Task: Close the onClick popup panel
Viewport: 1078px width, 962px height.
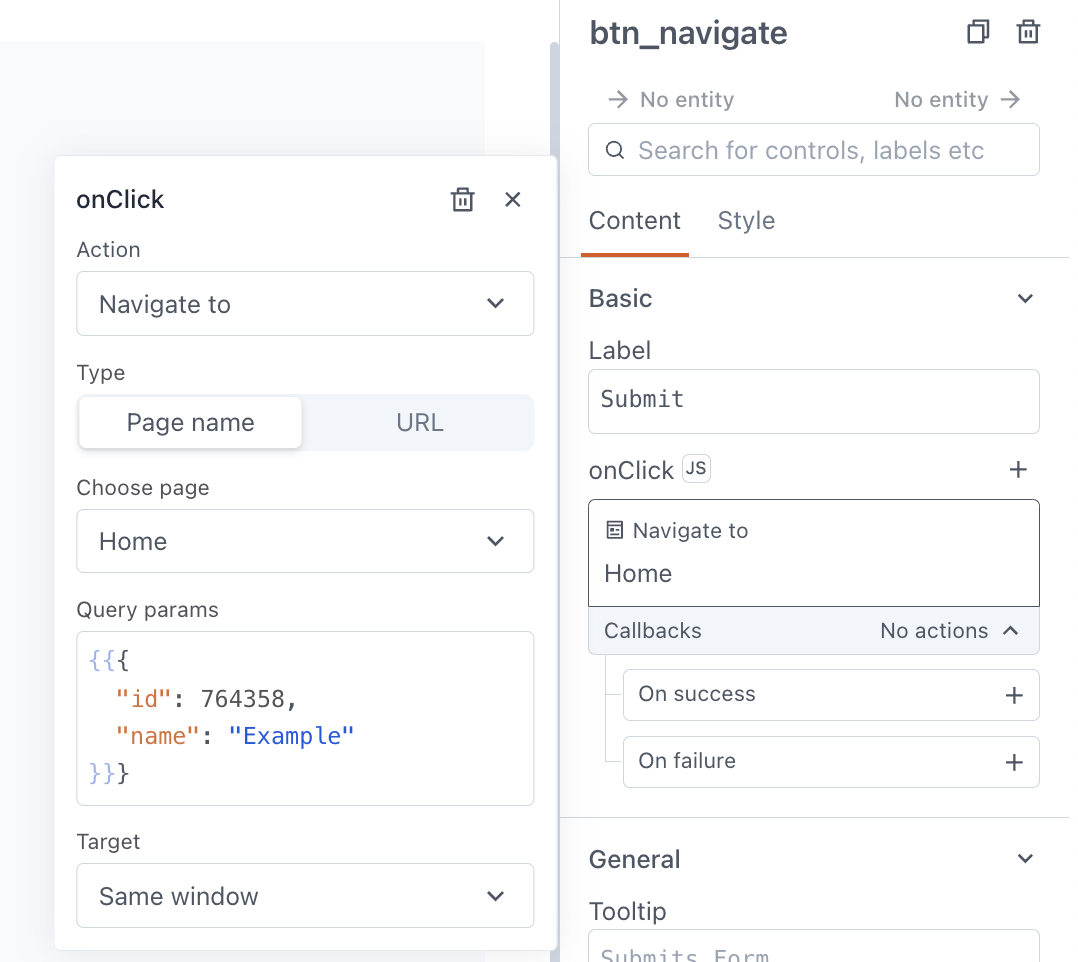Action: tap(513, 200)
